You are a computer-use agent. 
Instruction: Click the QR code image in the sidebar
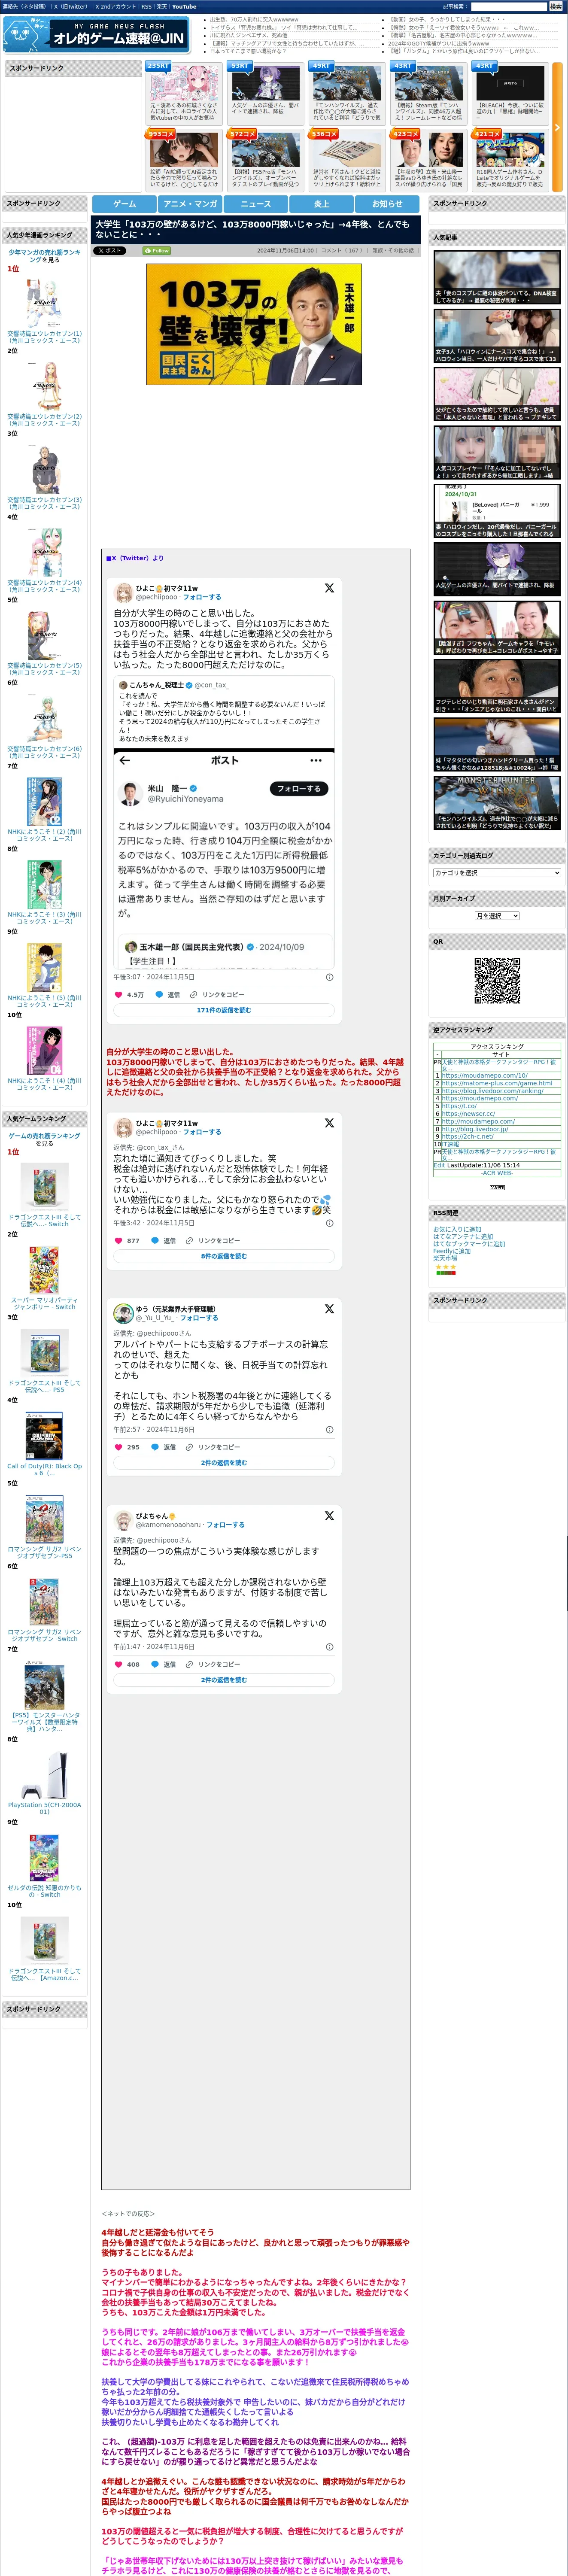(x=497, y=980)
